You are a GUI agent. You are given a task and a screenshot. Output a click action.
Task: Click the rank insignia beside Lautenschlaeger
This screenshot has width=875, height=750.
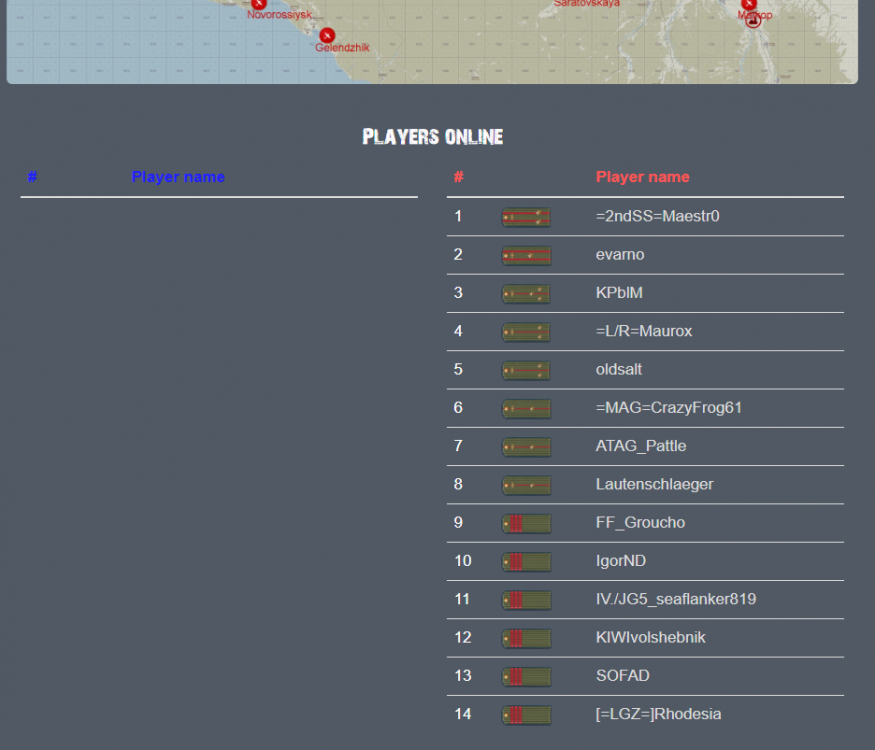tap(526, 485)
